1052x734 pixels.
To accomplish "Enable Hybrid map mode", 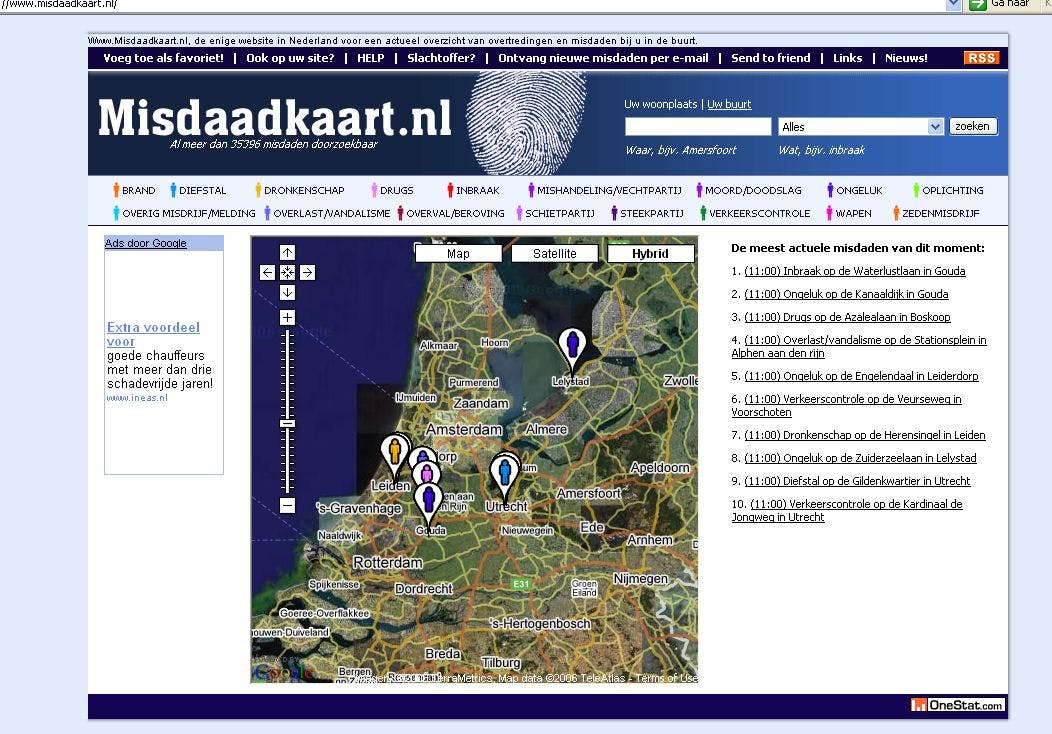I will click(651, 253).
